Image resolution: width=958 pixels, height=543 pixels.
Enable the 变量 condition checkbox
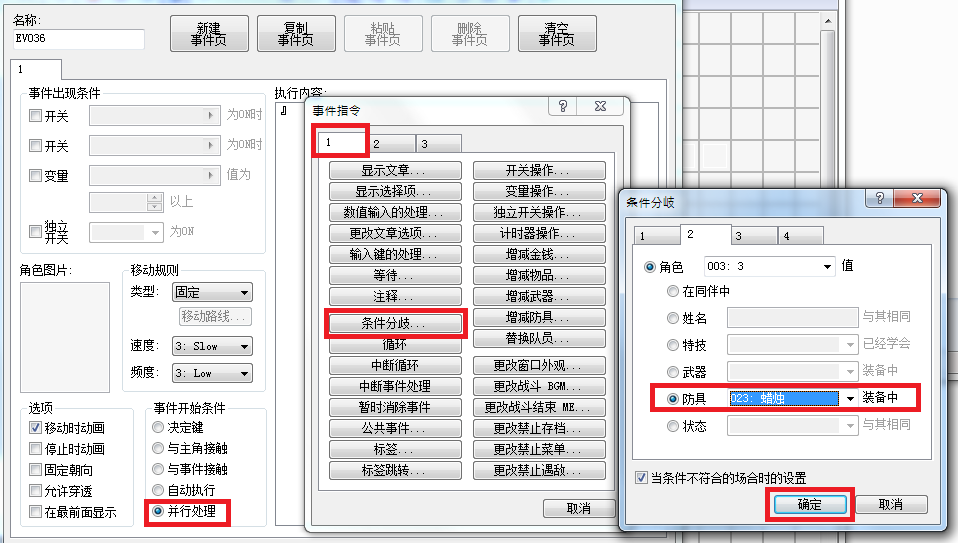35,175
